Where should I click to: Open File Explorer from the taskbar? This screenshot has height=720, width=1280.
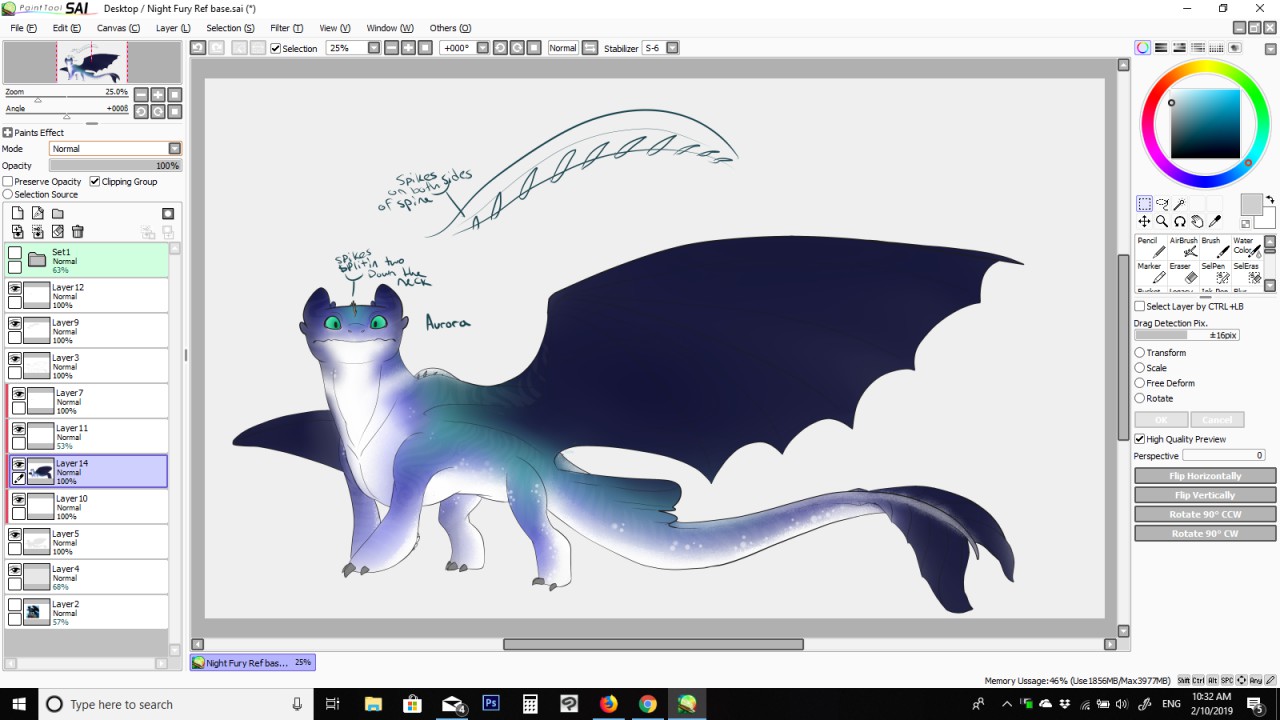pyautogui.click(x=373, y=703)
